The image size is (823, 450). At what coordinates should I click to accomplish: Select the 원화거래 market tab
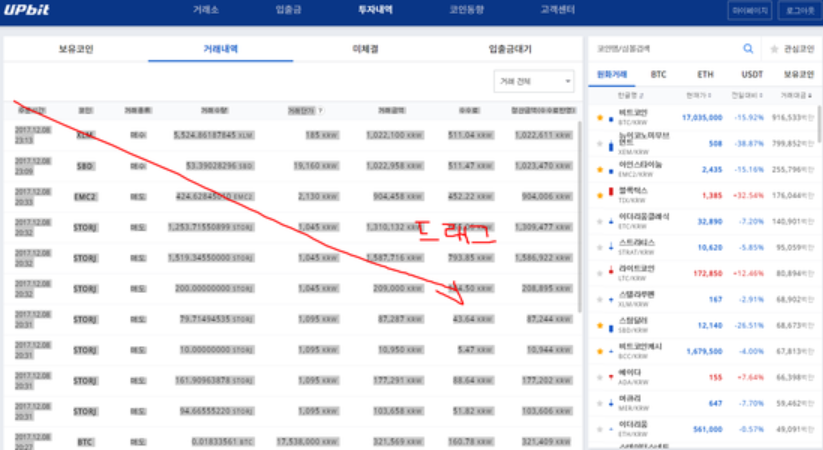(x=612, y=75)
